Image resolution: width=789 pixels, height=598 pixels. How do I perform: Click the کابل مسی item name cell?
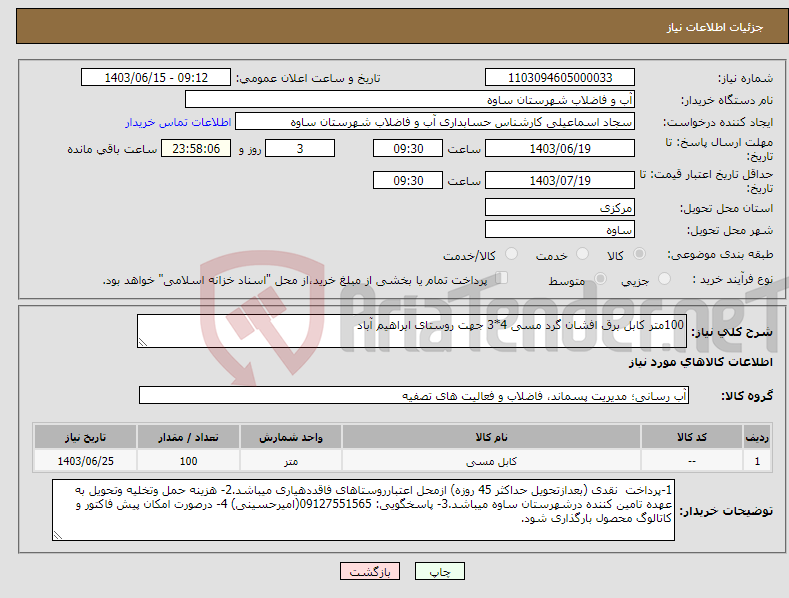point(491,461)
